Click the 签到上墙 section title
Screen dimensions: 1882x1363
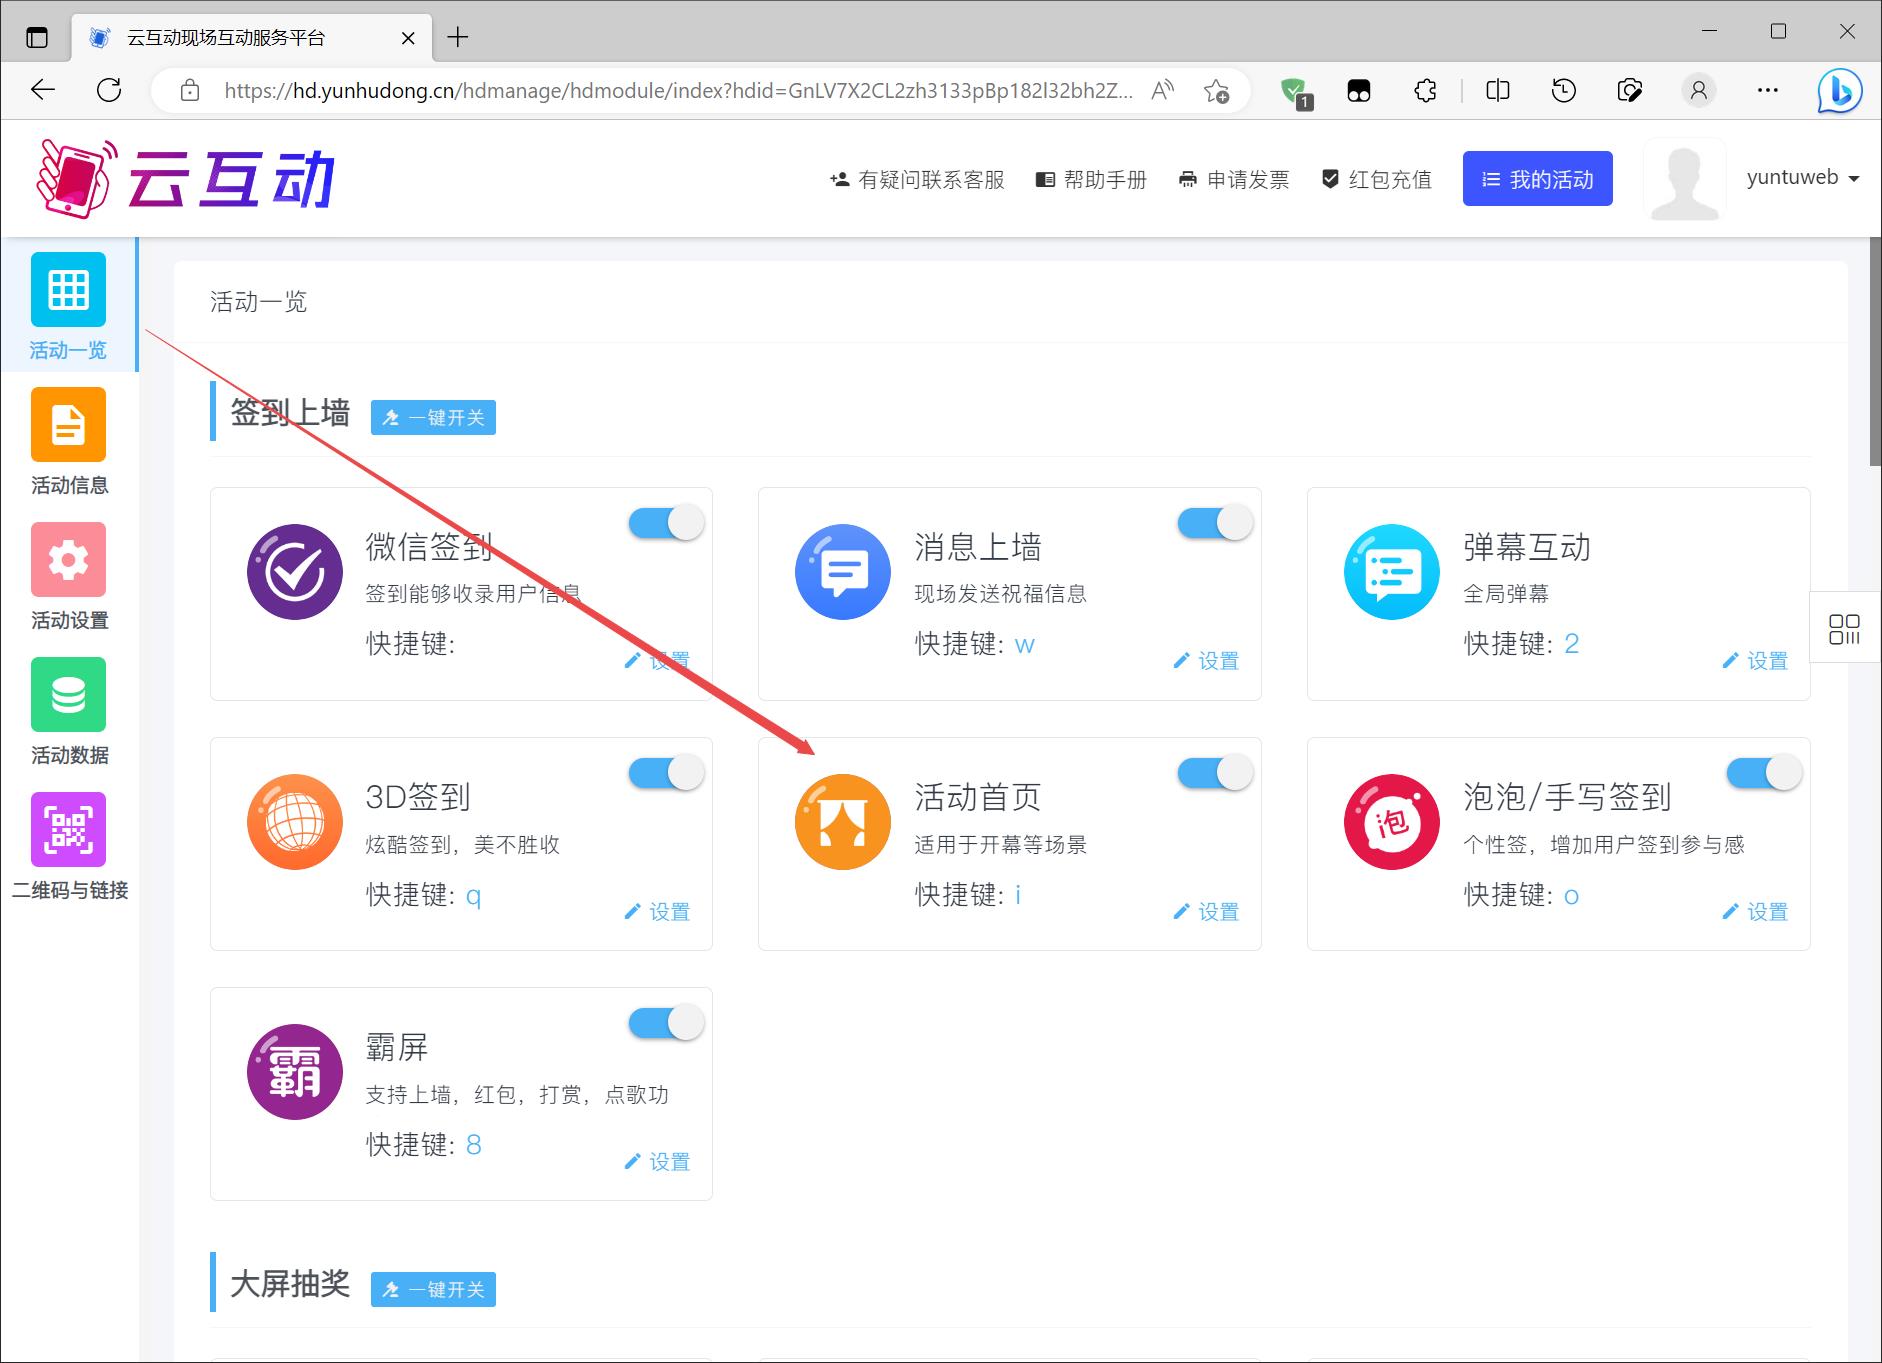(290, 412)
